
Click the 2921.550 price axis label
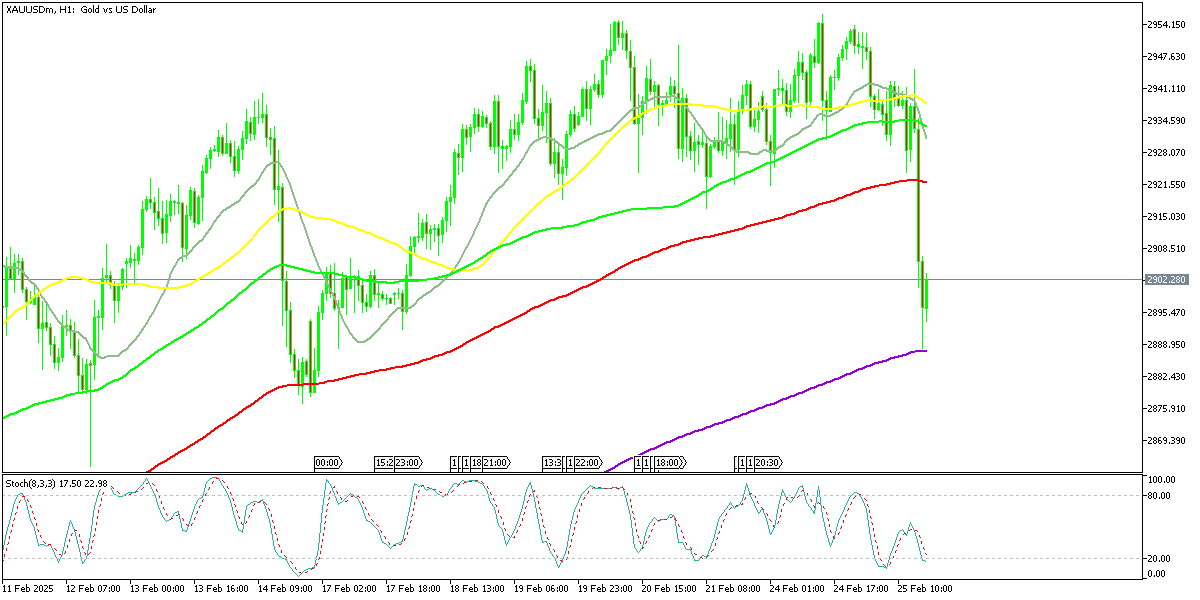tap(1165, 185)
